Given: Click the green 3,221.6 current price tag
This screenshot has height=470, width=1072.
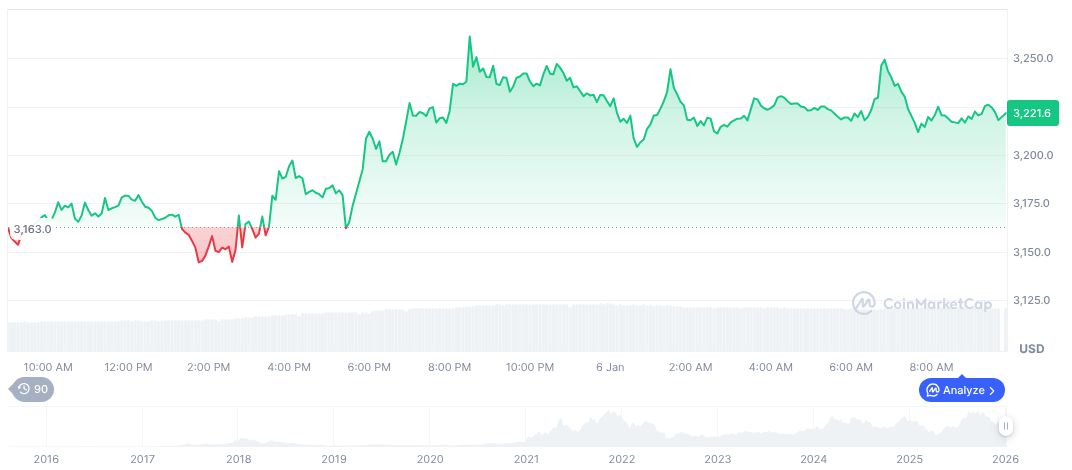Looking at the screenshot, I should (1031, 113).
